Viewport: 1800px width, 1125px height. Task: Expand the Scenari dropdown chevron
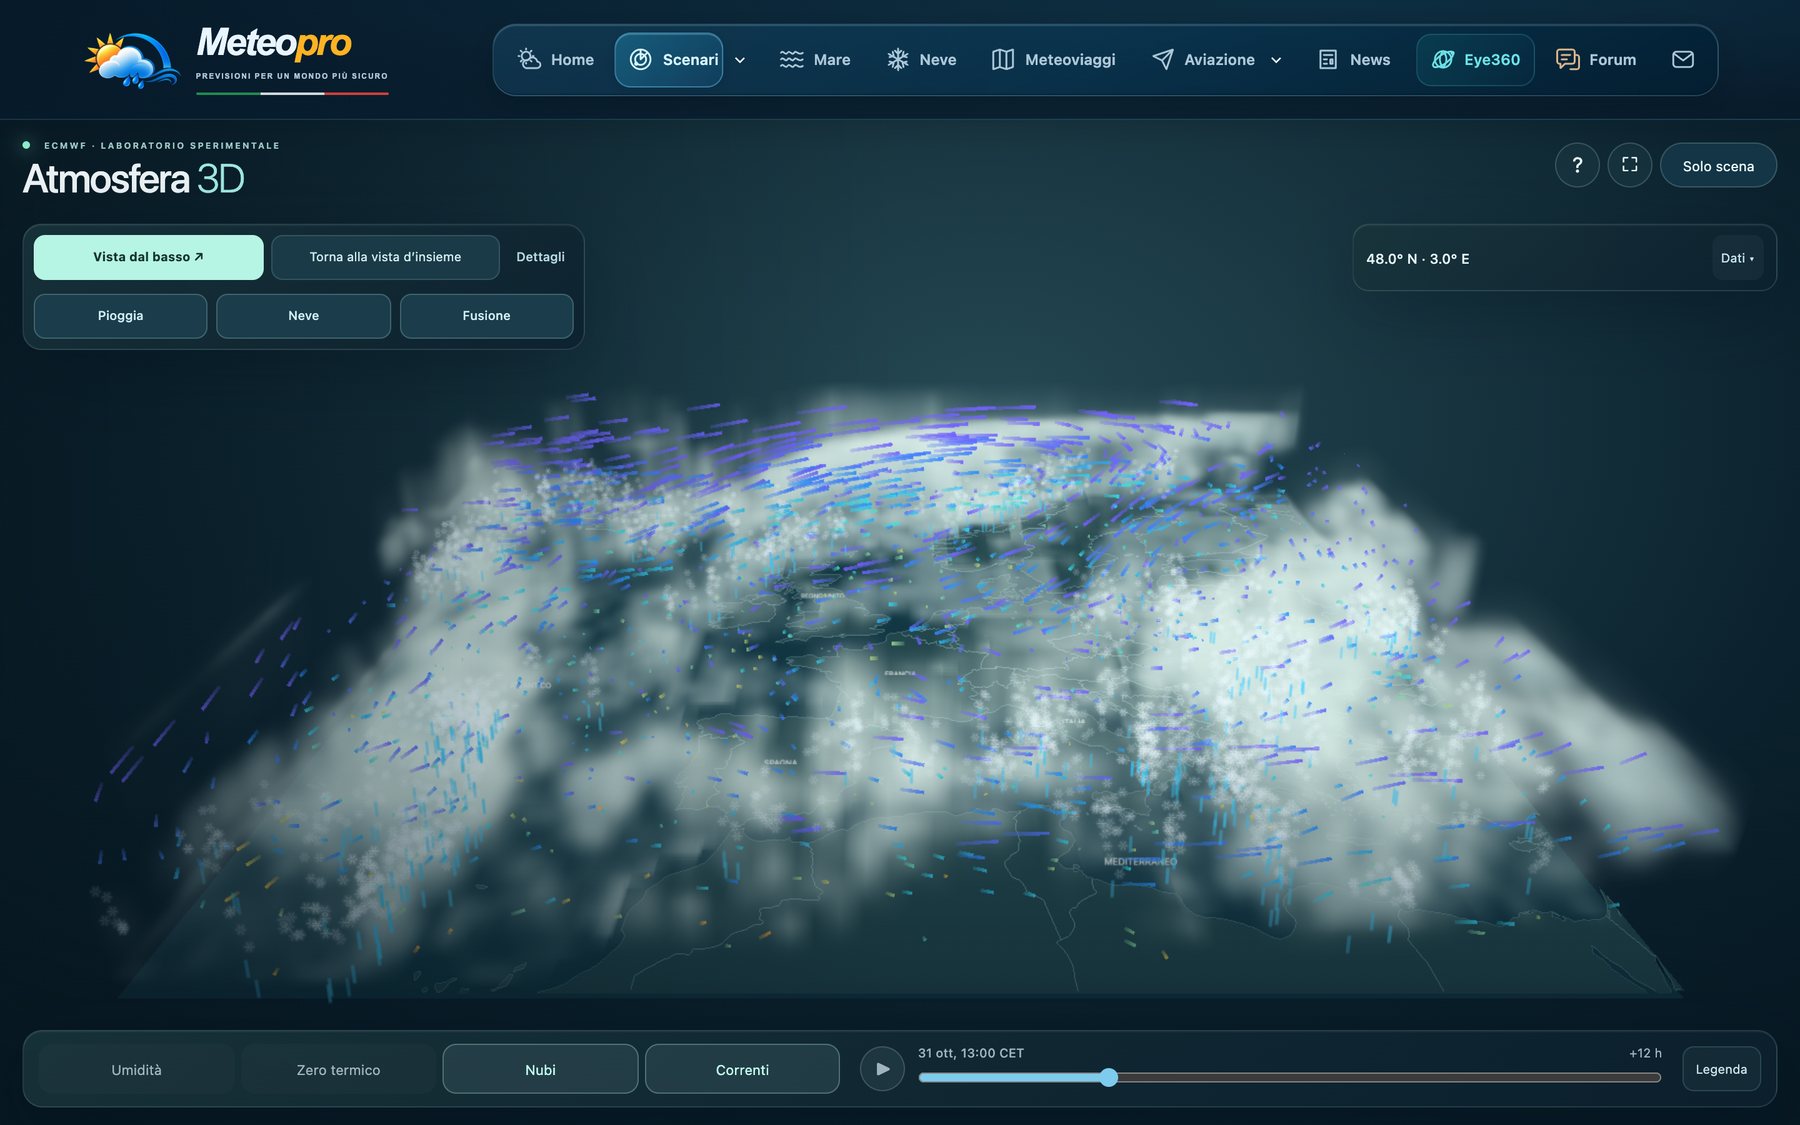pos(740,60)
